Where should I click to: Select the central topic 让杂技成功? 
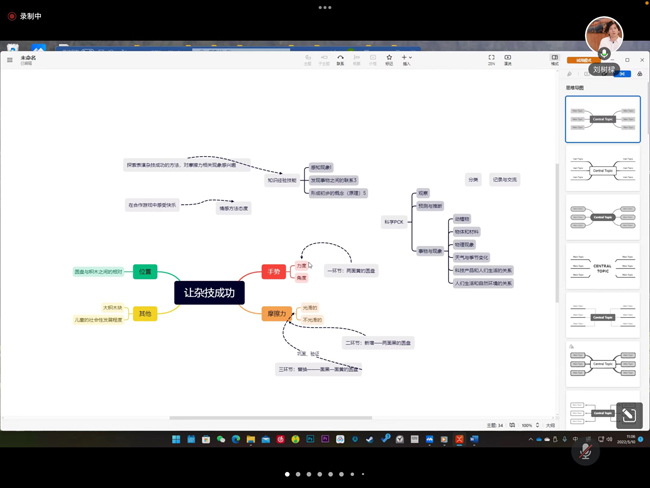[209, 293]
